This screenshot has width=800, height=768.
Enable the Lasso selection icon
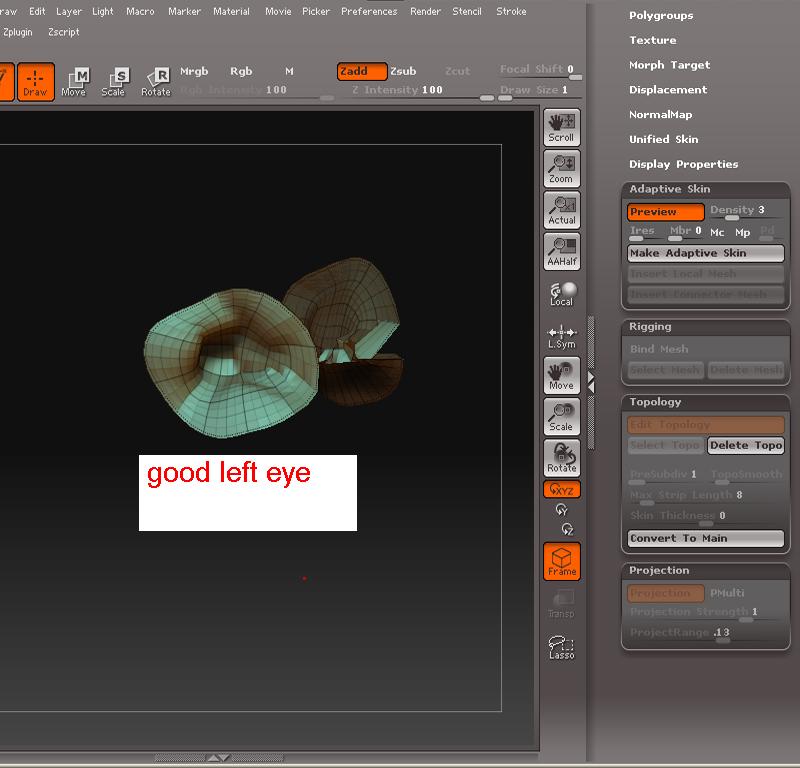[x=561, y=647]
